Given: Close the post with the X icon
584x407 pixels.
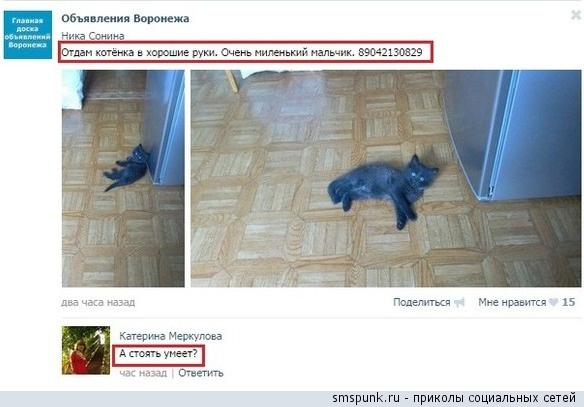Looking at the screenshot, I should 576,15.
